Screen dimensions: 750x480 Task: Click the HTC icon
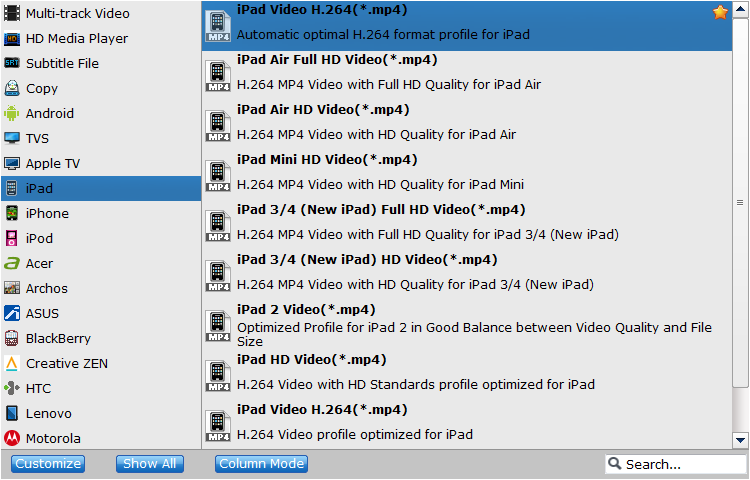12,388
